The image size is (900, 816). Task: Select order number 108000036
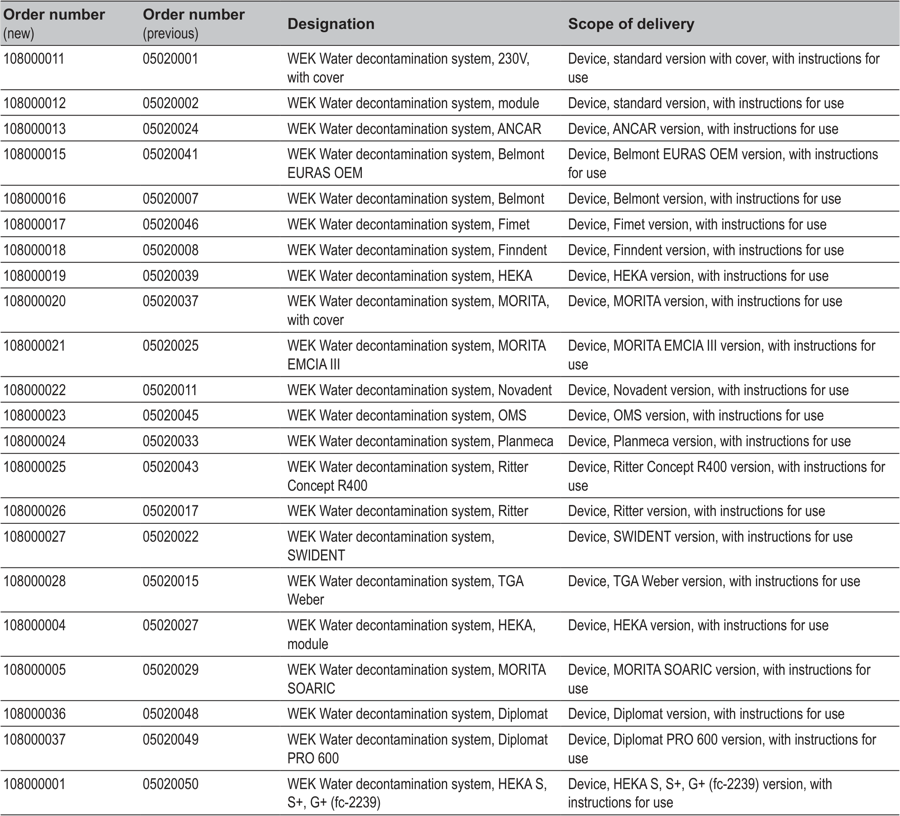pos(34,714)
